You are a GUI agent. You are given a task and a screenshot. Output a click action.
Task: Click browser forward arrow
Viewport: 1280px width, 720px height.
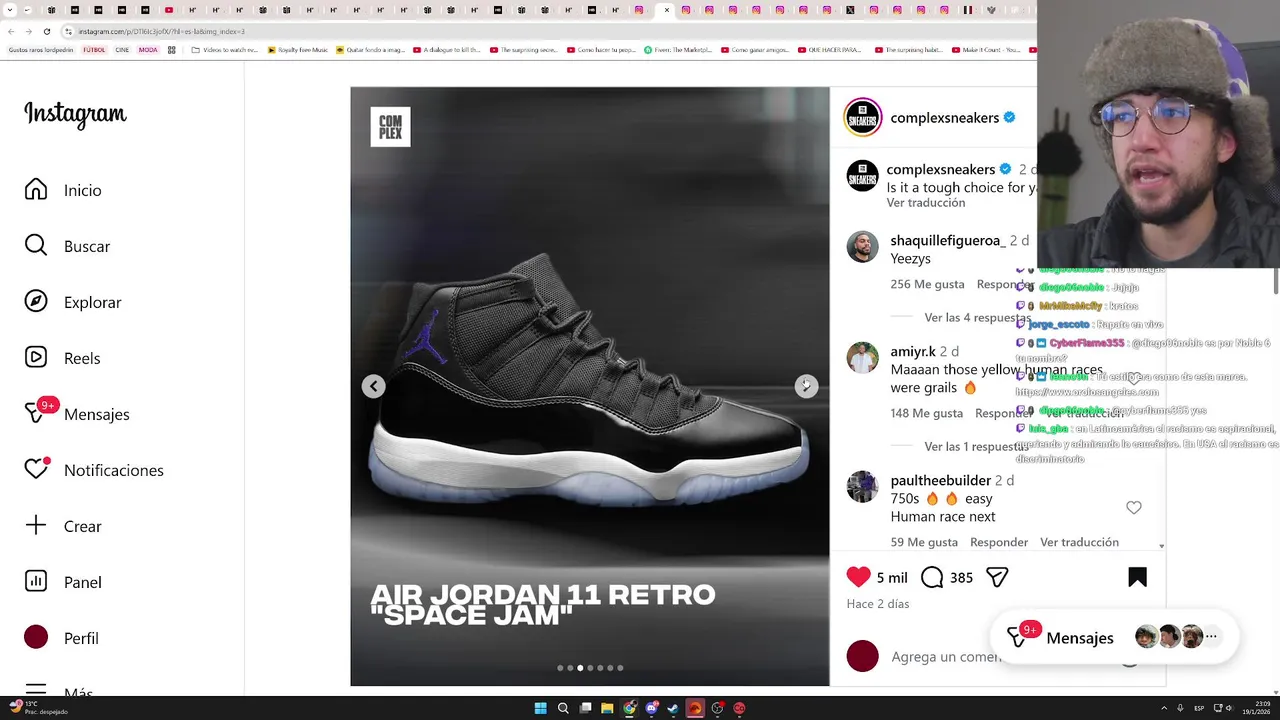pyautogui.click(x=28, y=31)
